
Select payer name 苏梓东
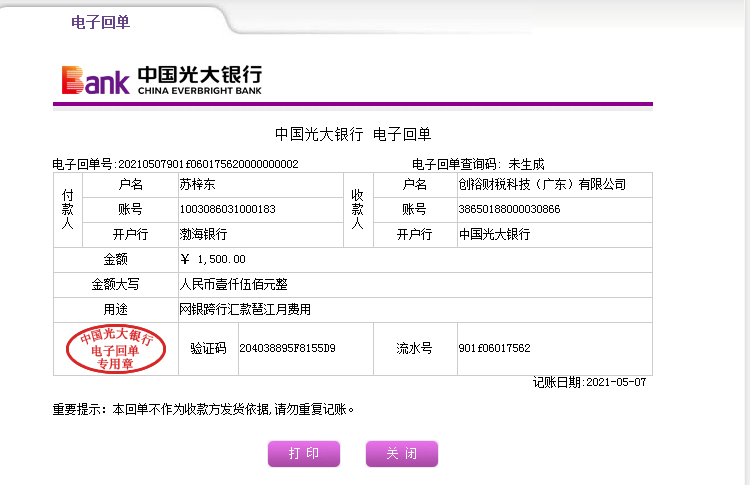[197, 184]
